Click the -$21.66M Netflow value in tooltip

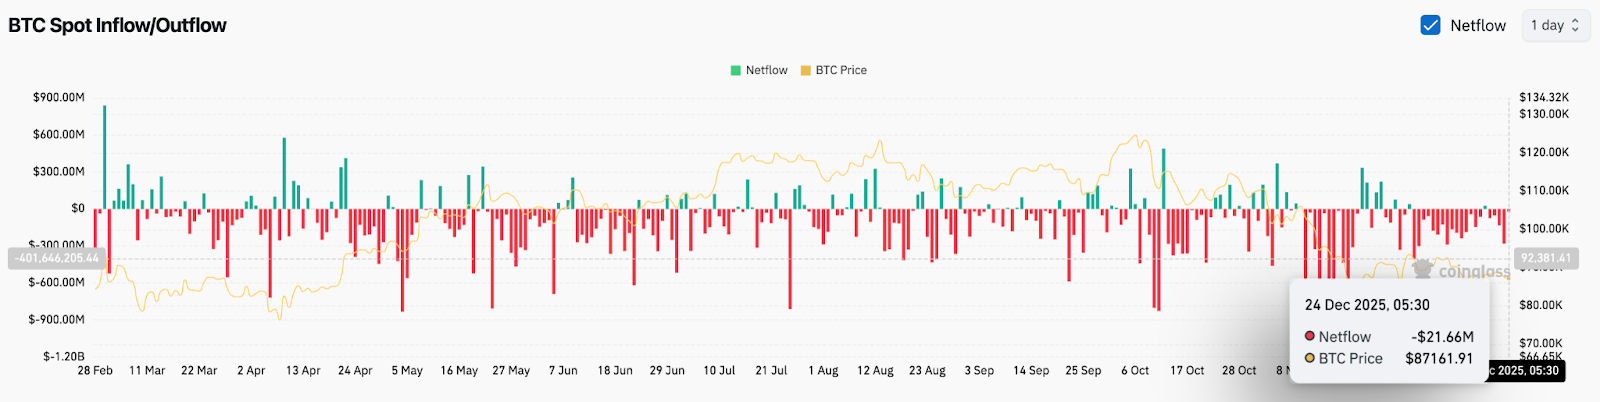pyautogui.click(x=1442, y=337)
